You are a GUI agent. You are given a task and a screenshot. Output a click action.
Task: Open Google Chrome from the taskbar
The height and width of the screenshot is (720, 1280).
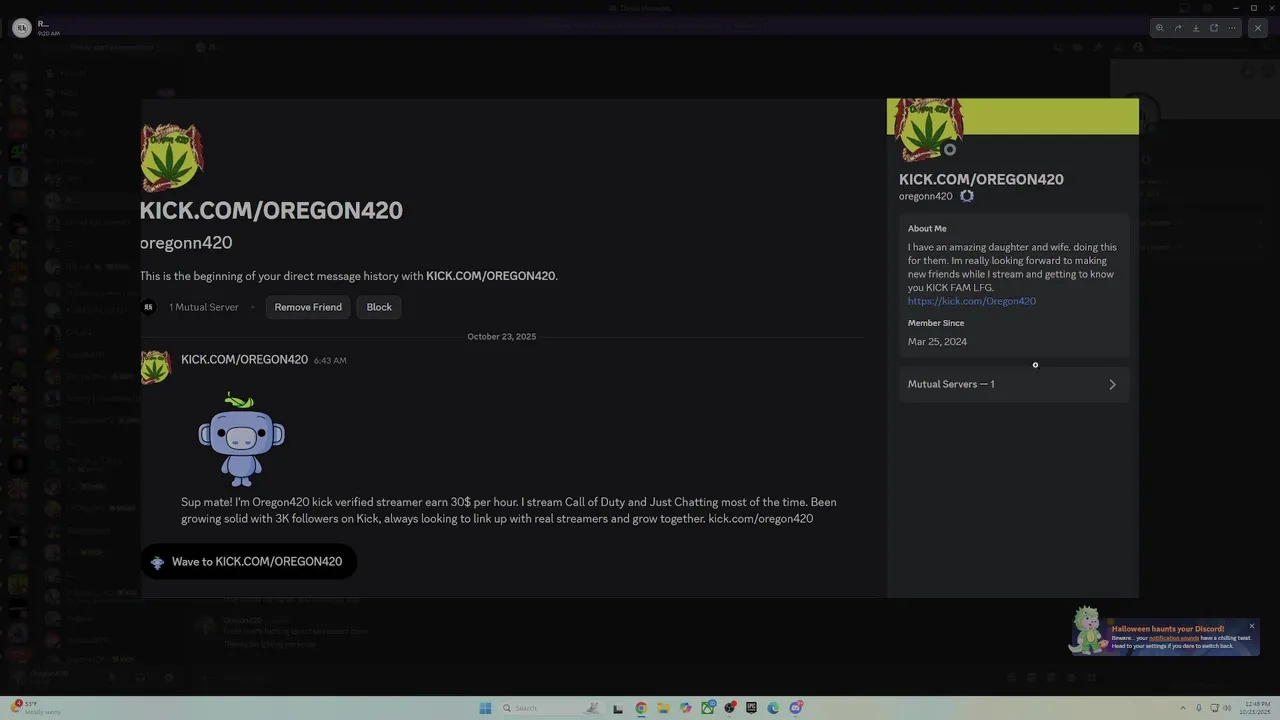[641, 708]
